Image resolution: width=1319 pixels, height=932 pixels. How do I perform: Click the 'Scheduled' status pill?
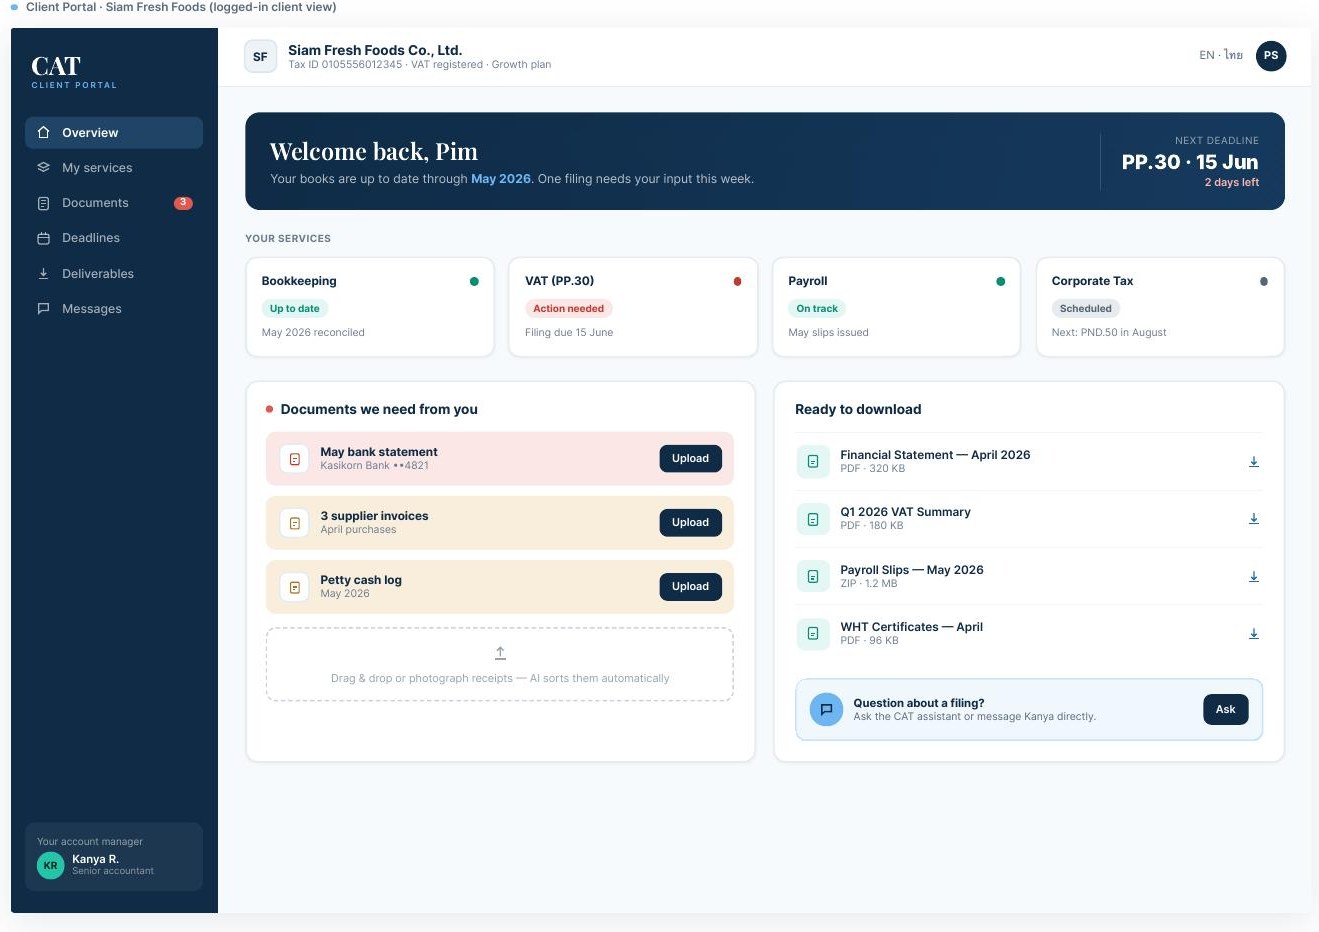tap(1085, 309)
